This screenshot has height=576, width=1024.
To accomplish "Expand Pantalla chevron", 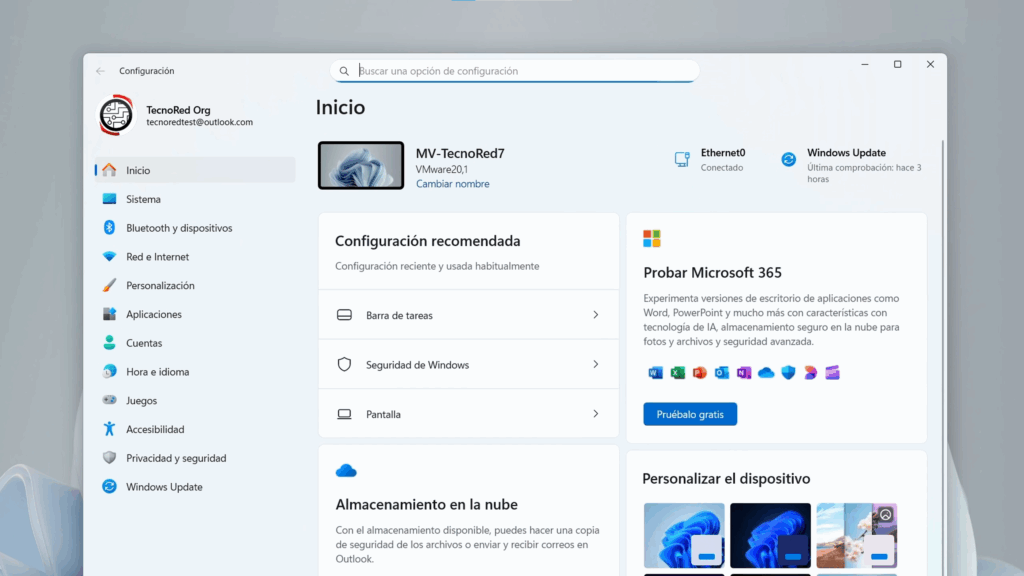I will (x=596, y=414).
